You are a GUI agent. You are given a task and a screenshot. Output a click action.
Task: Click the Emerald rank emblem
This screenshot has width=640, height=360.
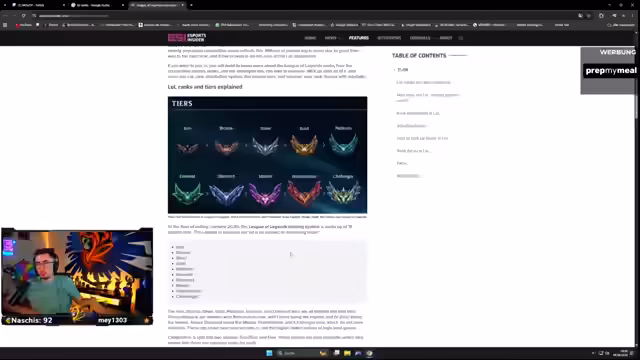[187, 193]
